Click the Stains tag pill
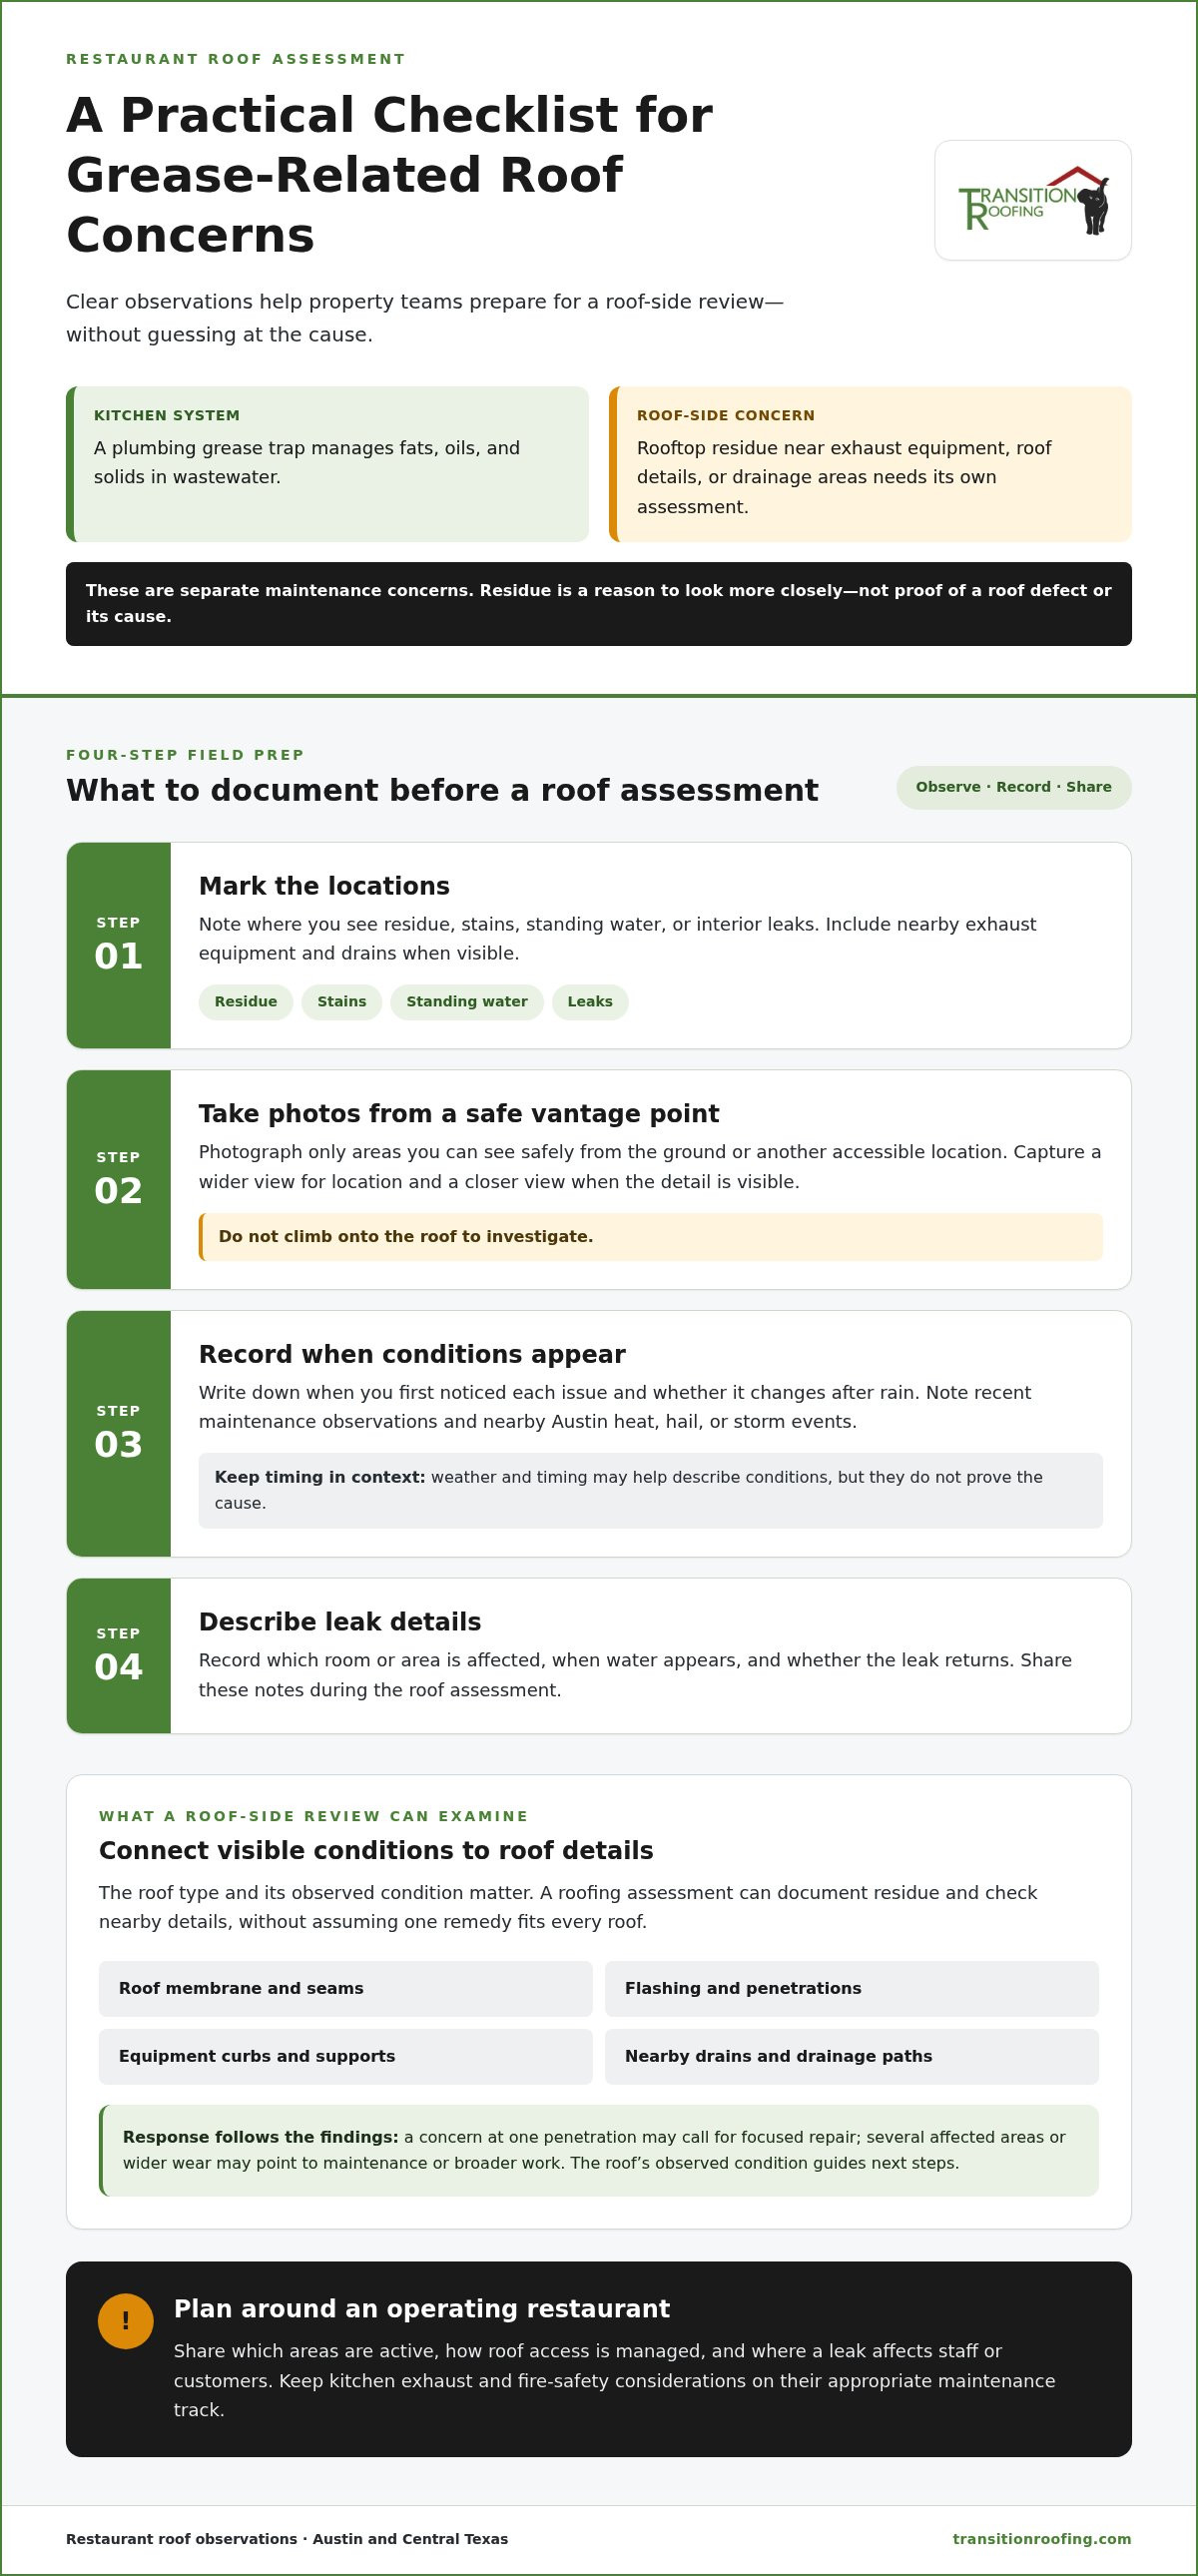 pyautogui.click(x=342, y=1002)
